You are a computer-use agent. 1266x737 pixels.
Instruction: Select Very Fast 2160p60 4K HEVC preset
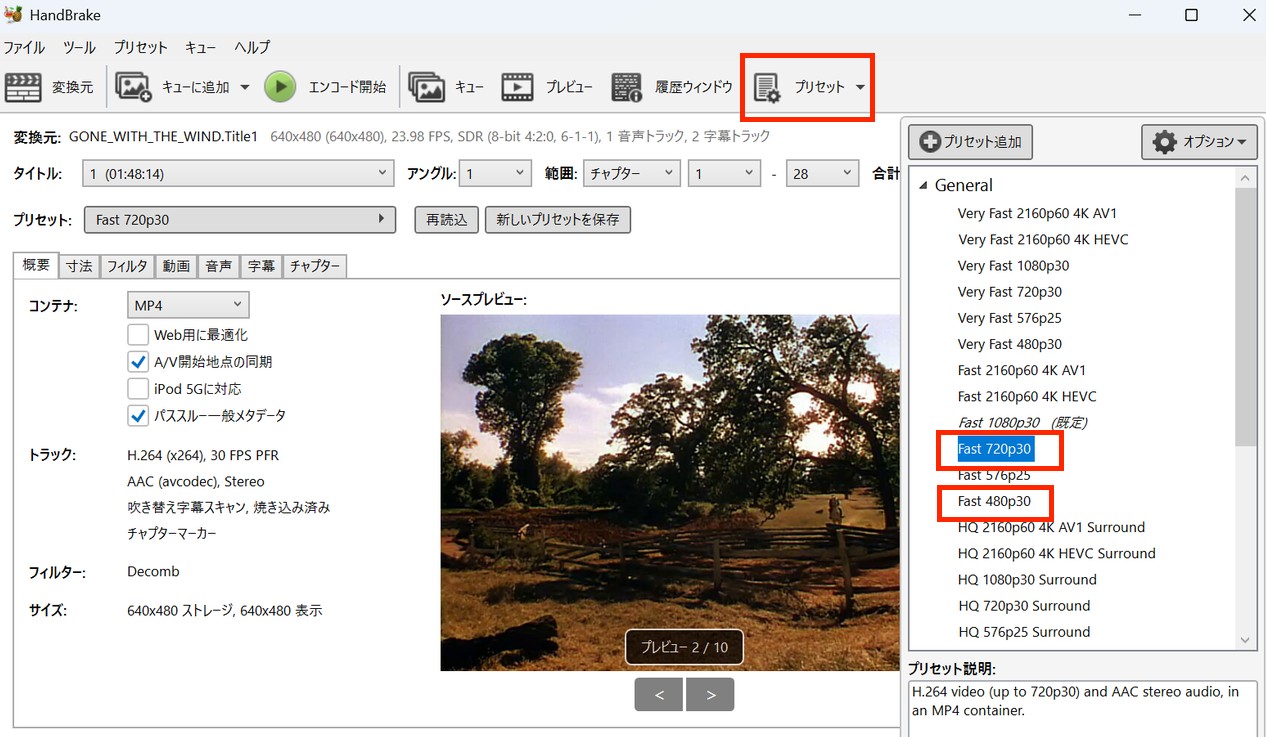[1043, 239]
